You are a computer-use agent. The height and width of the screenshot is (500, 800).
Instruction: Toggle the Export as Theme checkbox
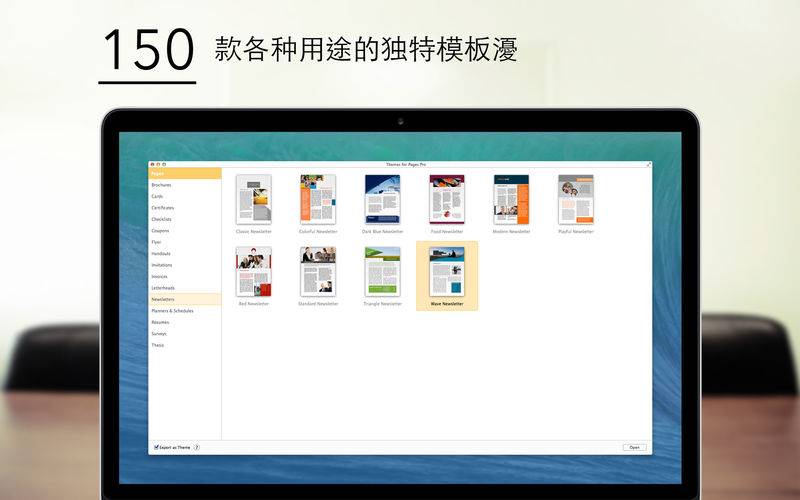156,447
